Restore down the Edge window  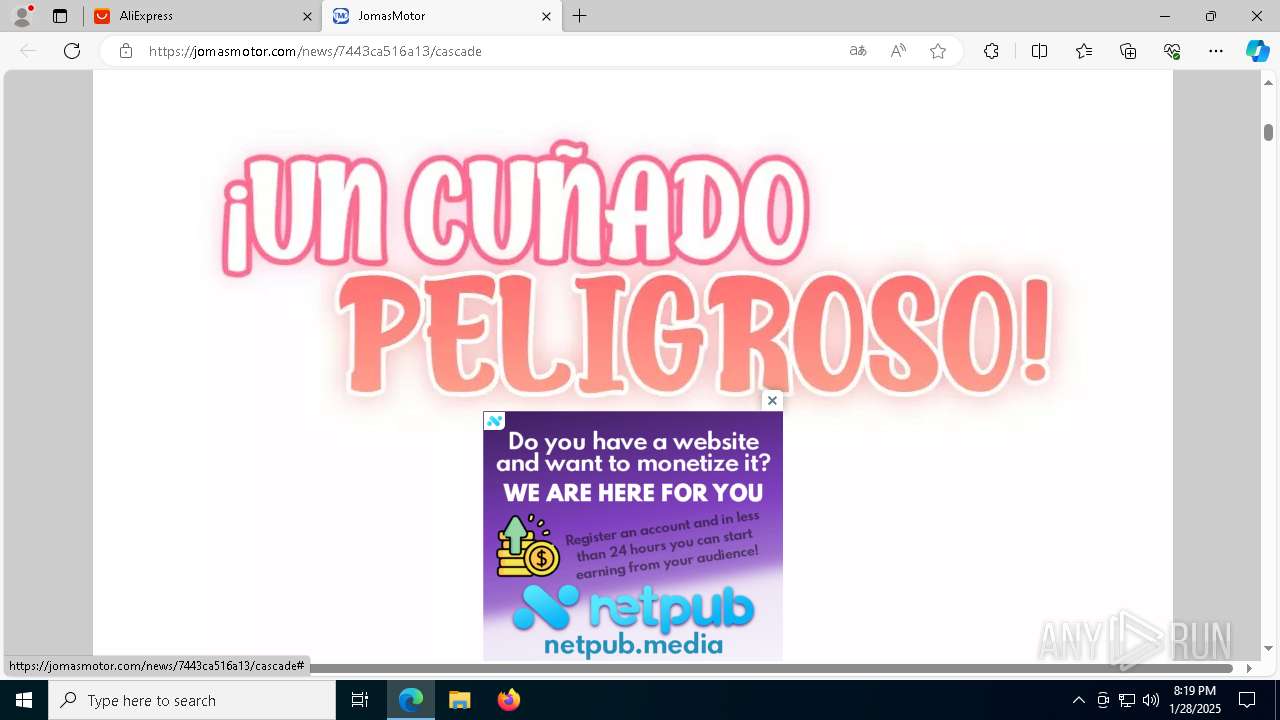pos(1211,16)
